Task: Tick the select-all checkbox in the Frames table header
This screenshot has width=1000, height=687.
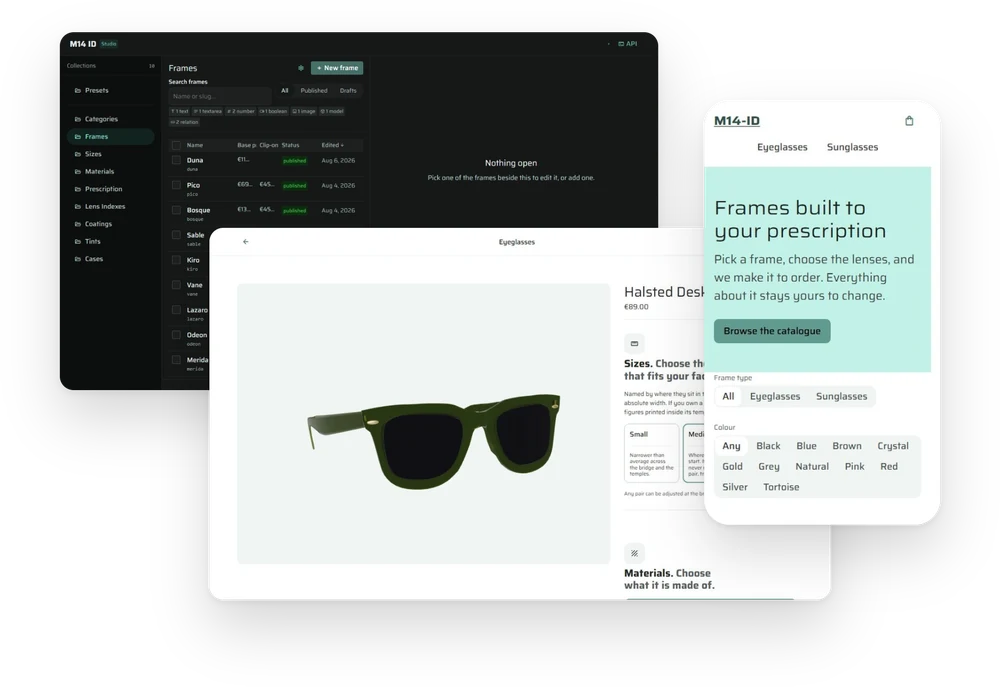Action: [x=177, y=145]
